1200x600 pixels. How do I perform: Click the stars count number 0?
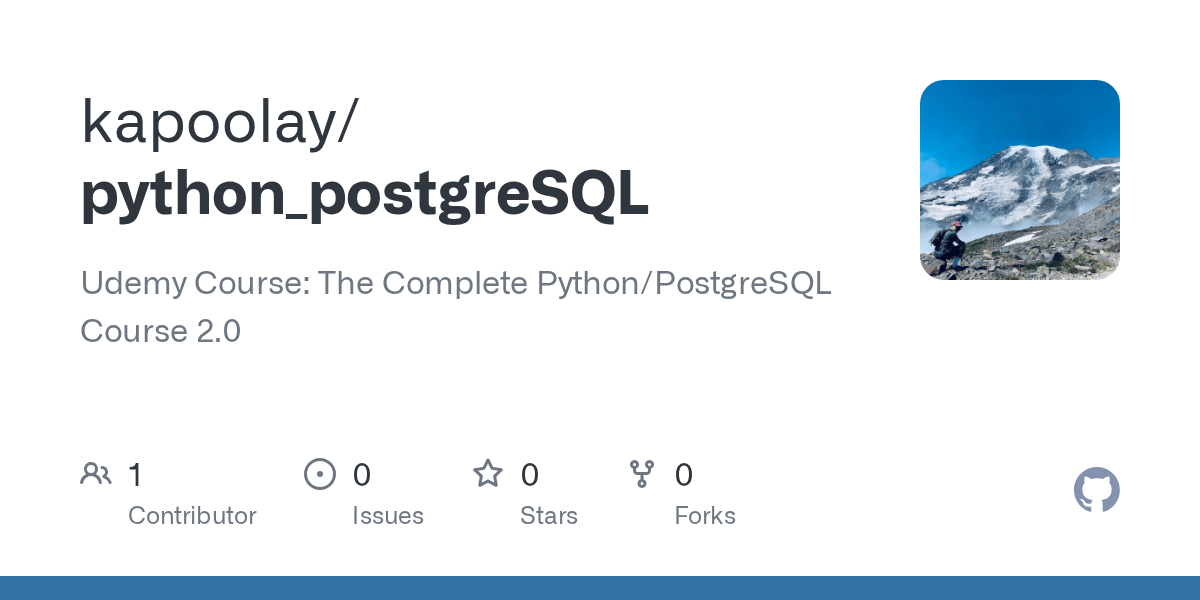(x=530, y=475)
